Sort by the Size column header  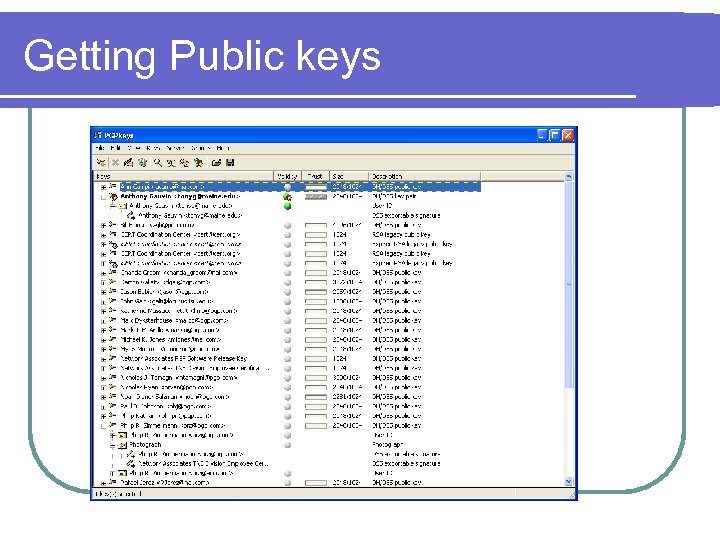pos(349,176)
